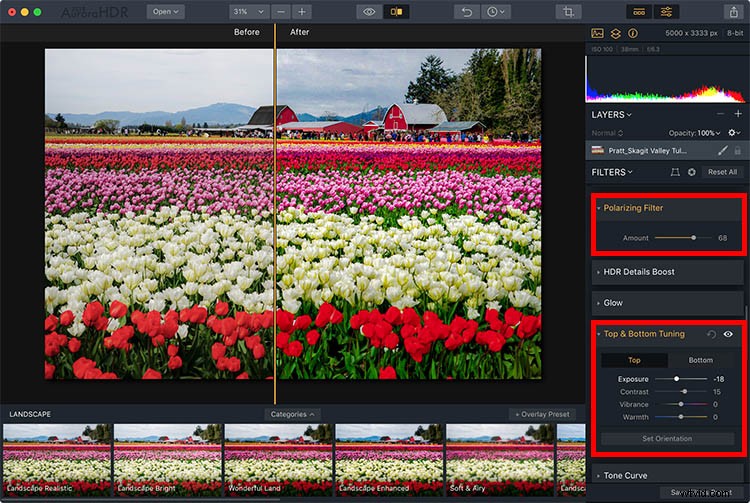Click the layers stack icon

(x=616, y=33)
